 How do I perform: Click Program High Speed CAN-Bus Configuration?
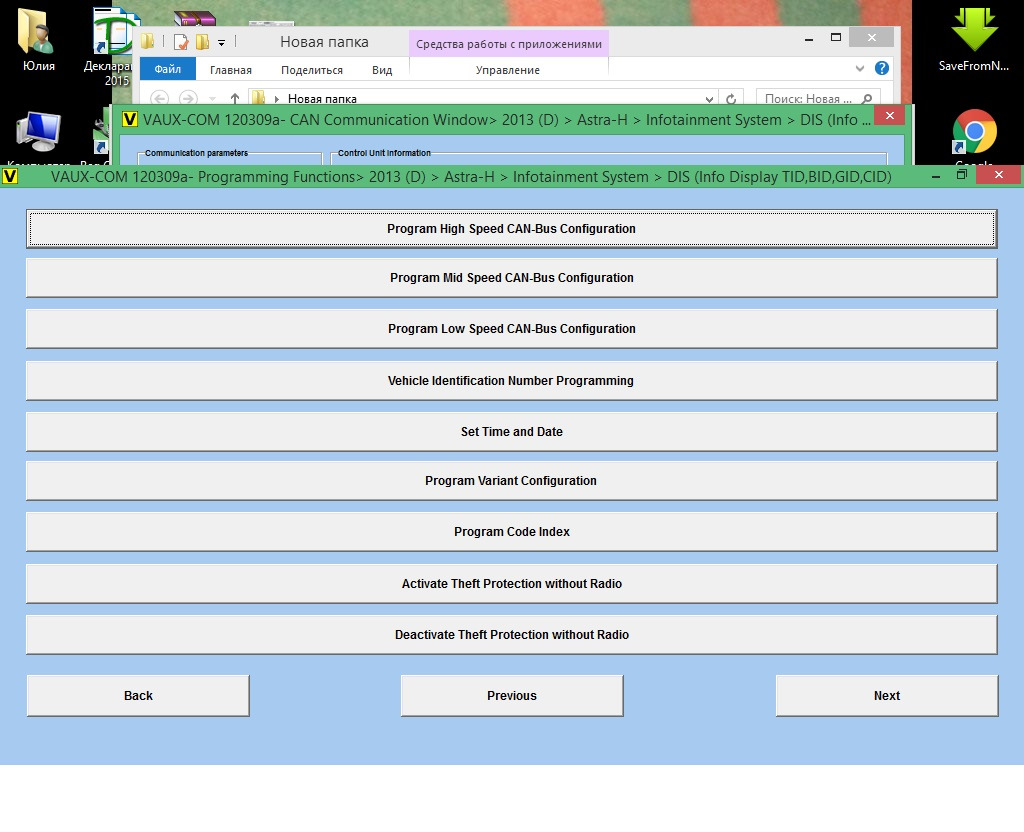(511, 229)
